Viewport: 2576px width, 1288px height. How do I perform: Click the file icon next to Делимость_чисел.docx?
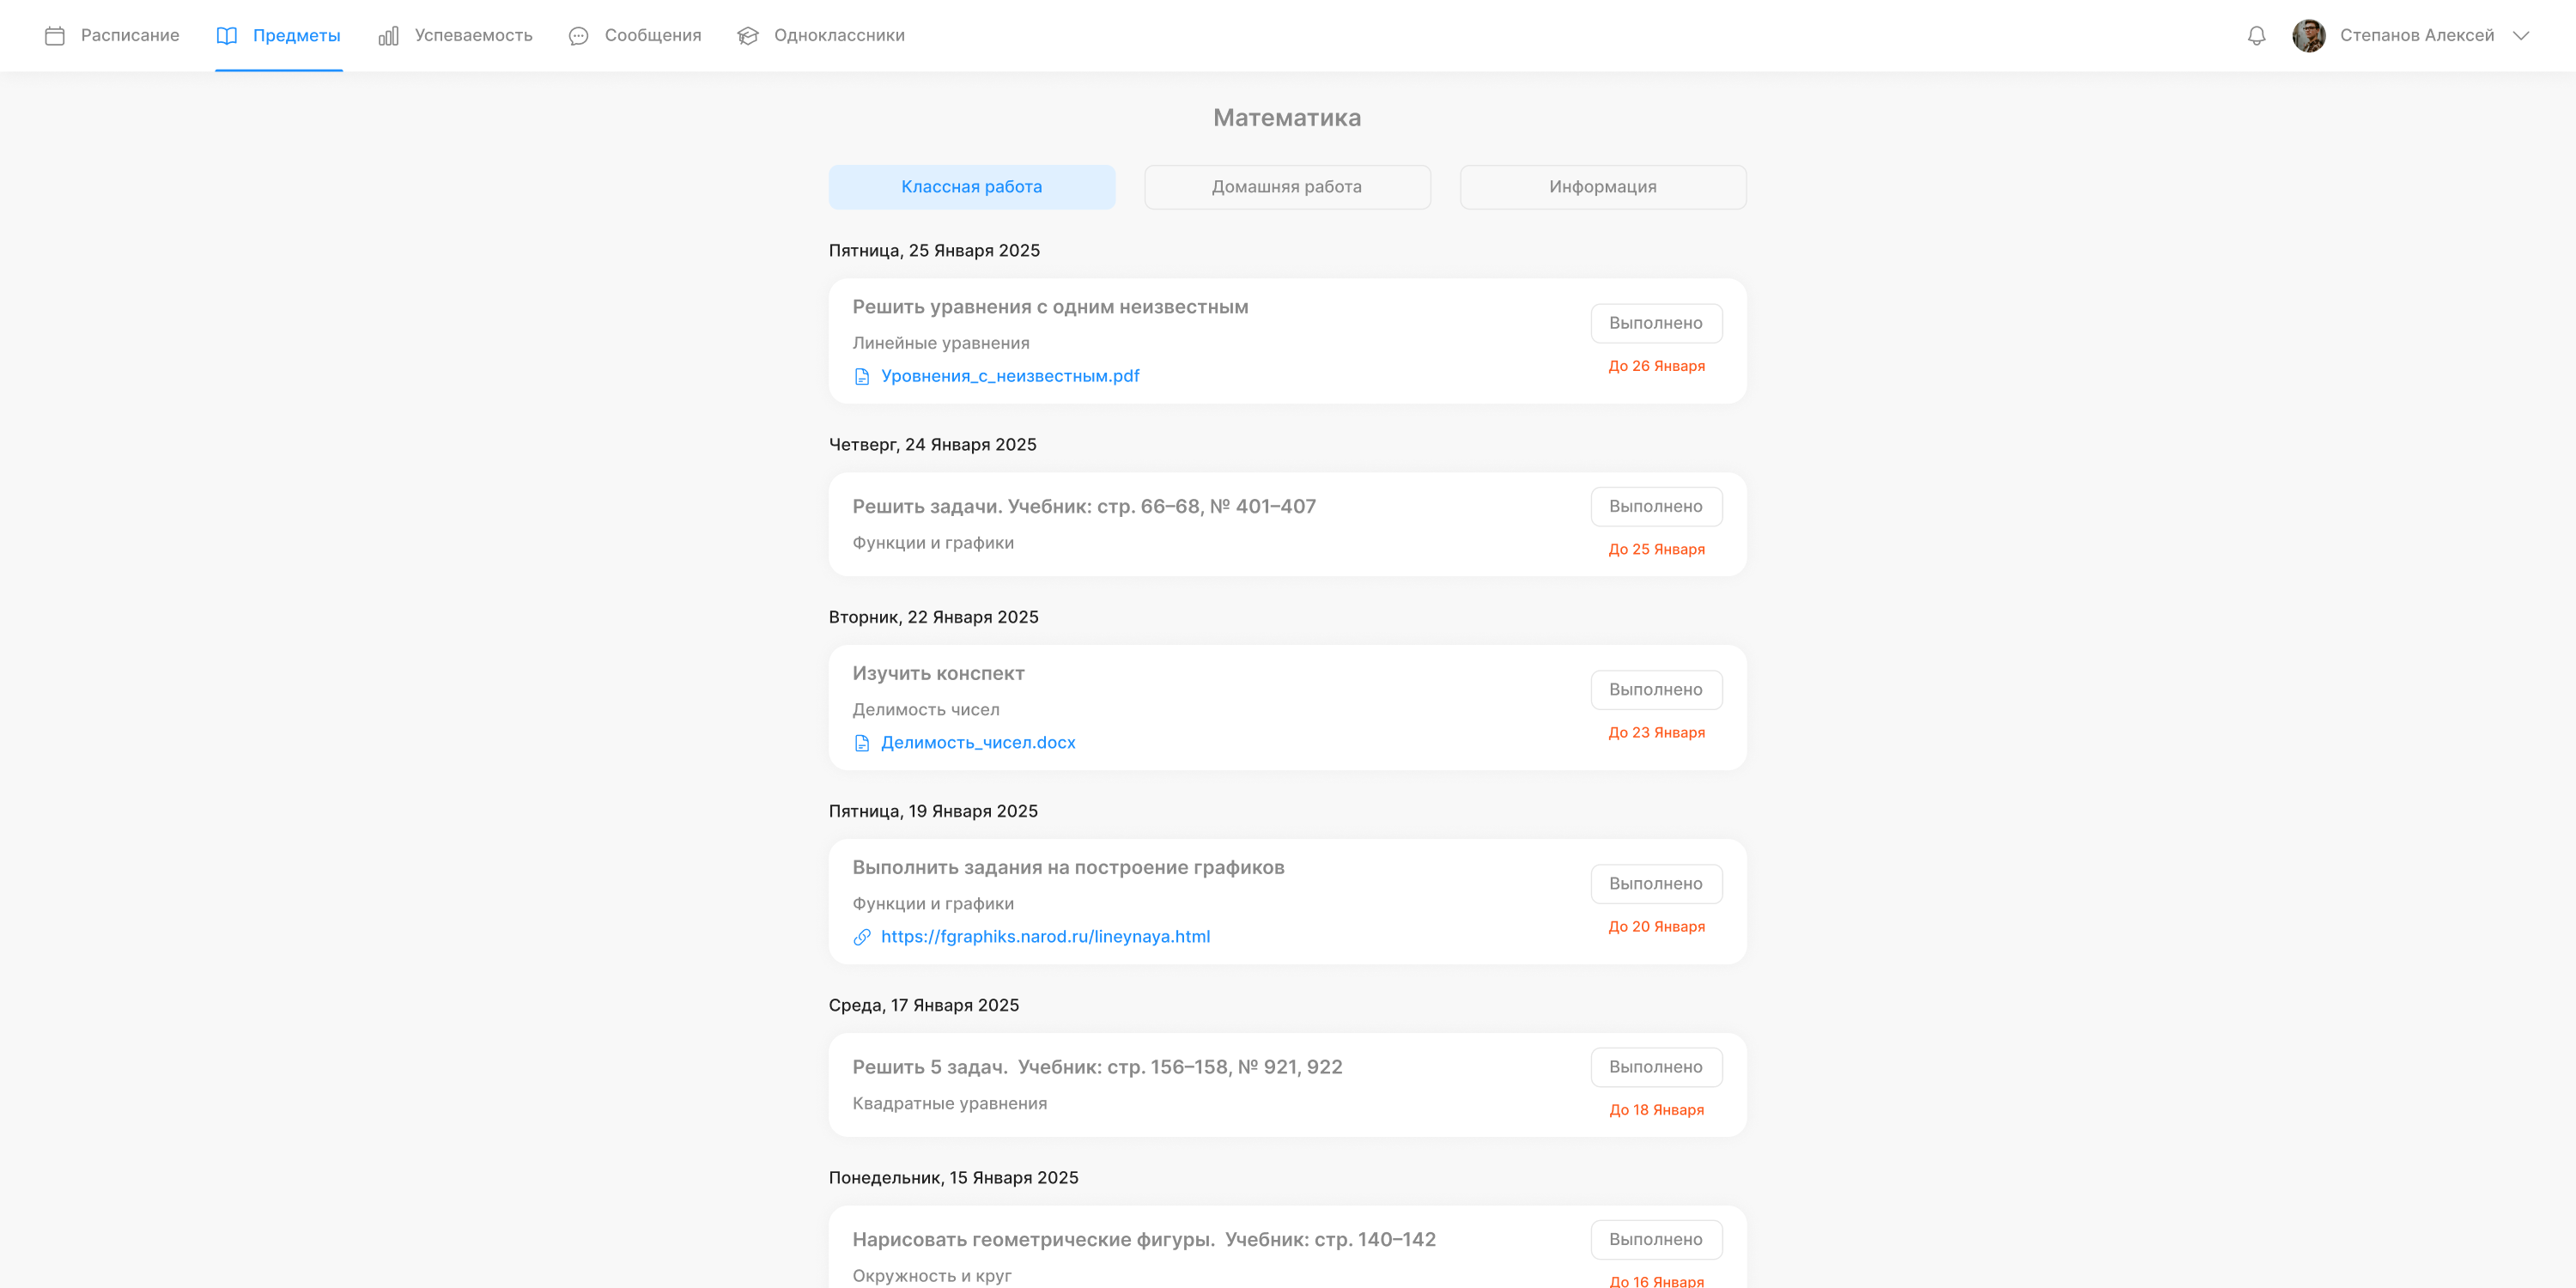(x=862, y=743)
